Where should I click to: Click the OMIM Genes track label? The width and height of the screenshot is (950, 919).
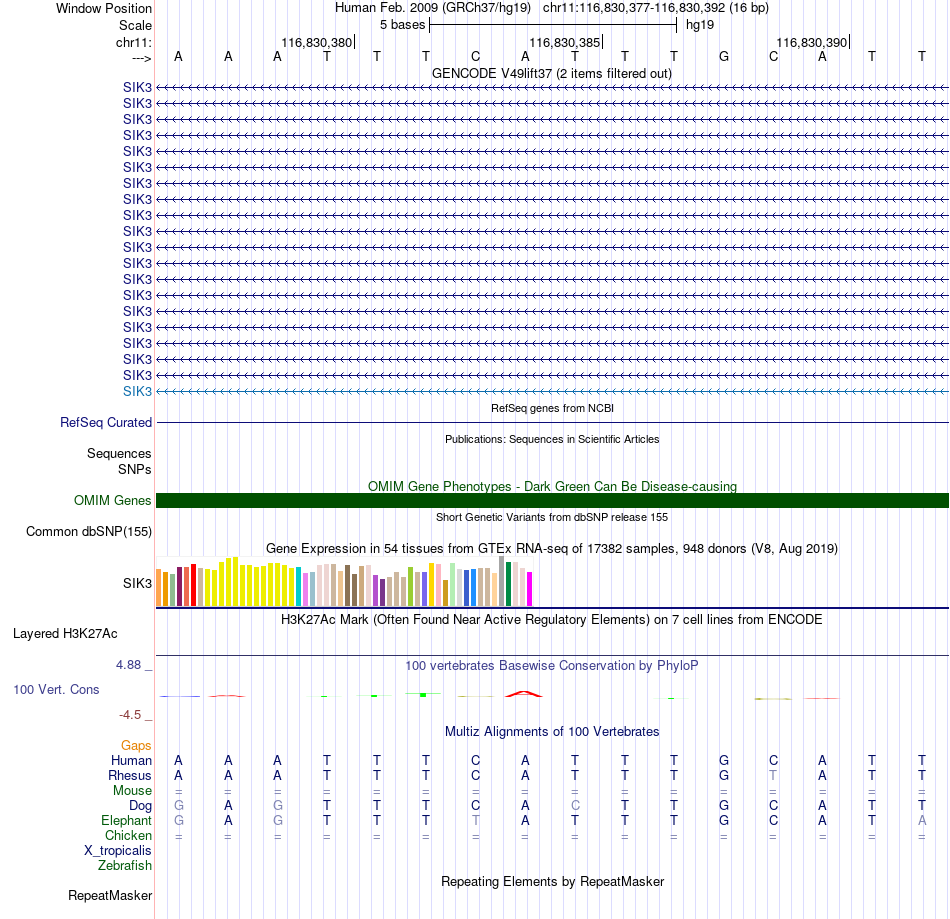coord(112,500)
